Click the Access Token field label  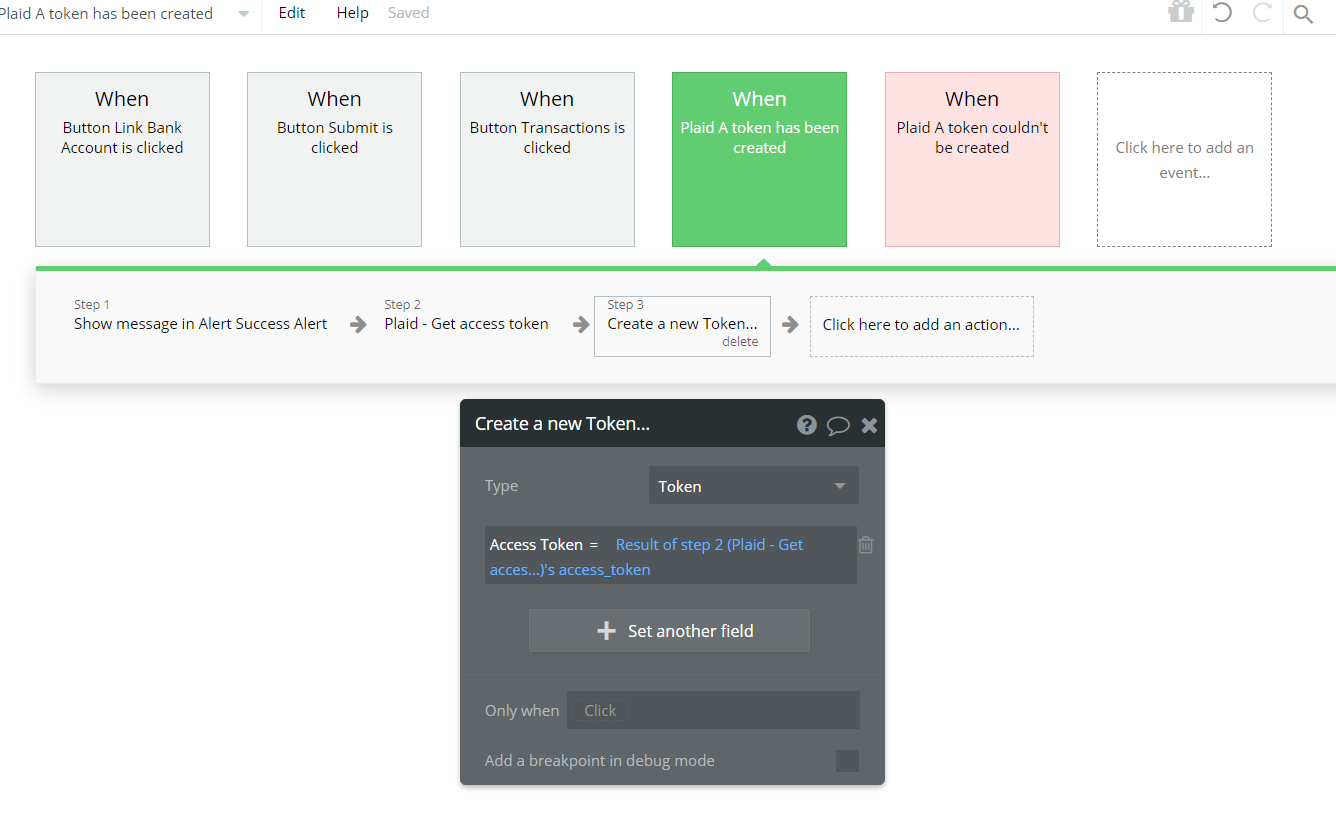click(x=536, y=545)
